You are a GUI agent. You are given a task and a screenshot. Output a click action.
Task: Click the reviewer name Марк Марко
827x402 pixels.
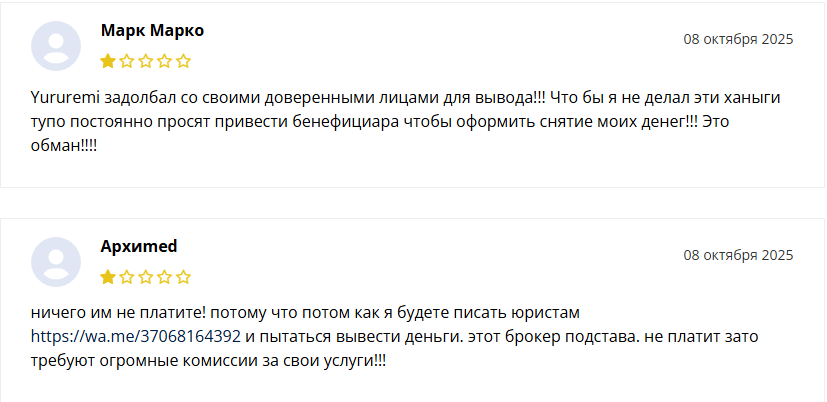pos(152,31)
